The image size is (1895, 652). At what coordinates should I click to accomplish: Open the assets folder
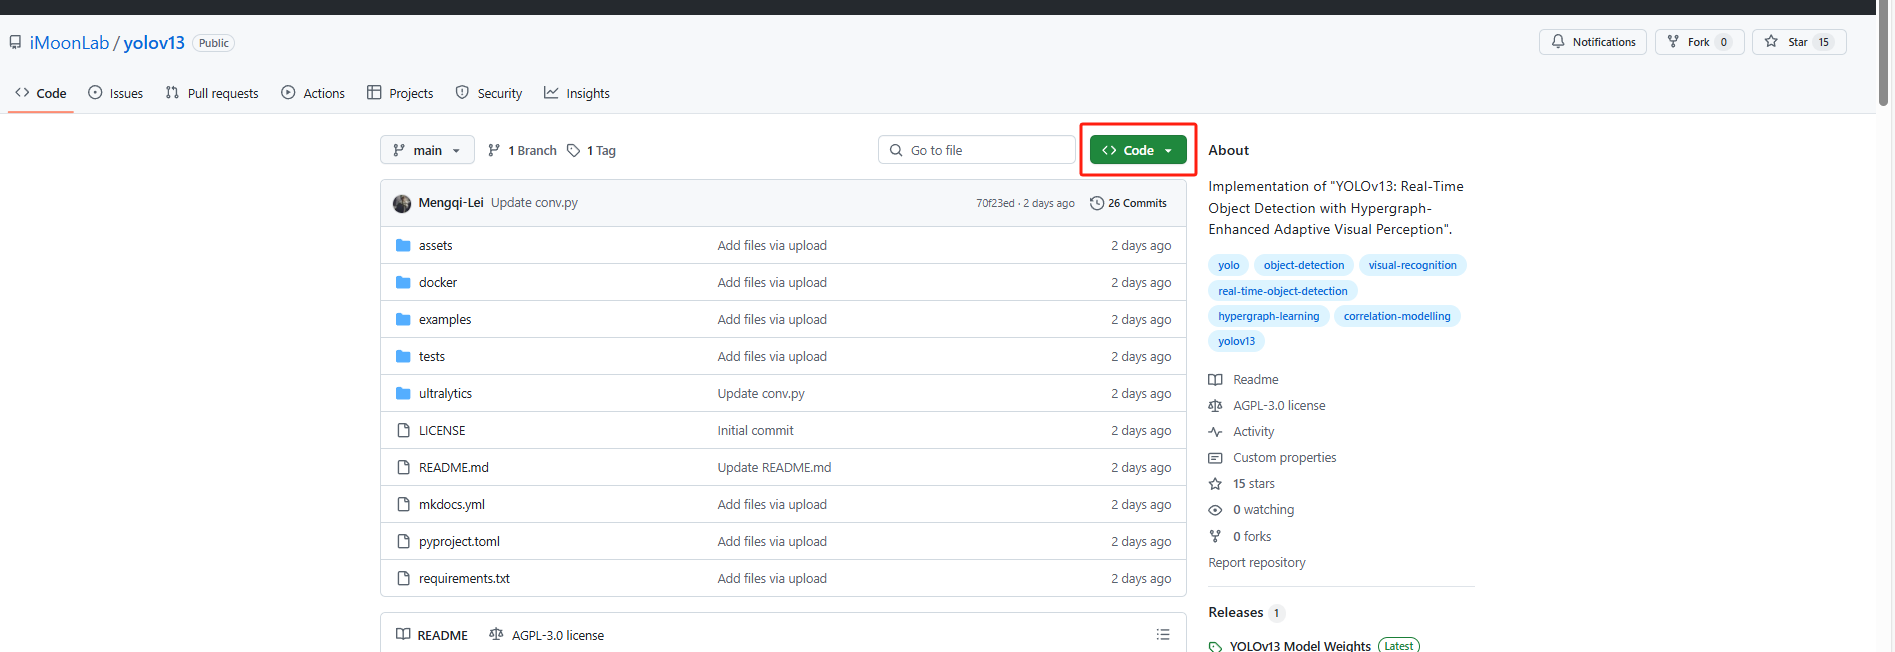click(x=435, y=246)
